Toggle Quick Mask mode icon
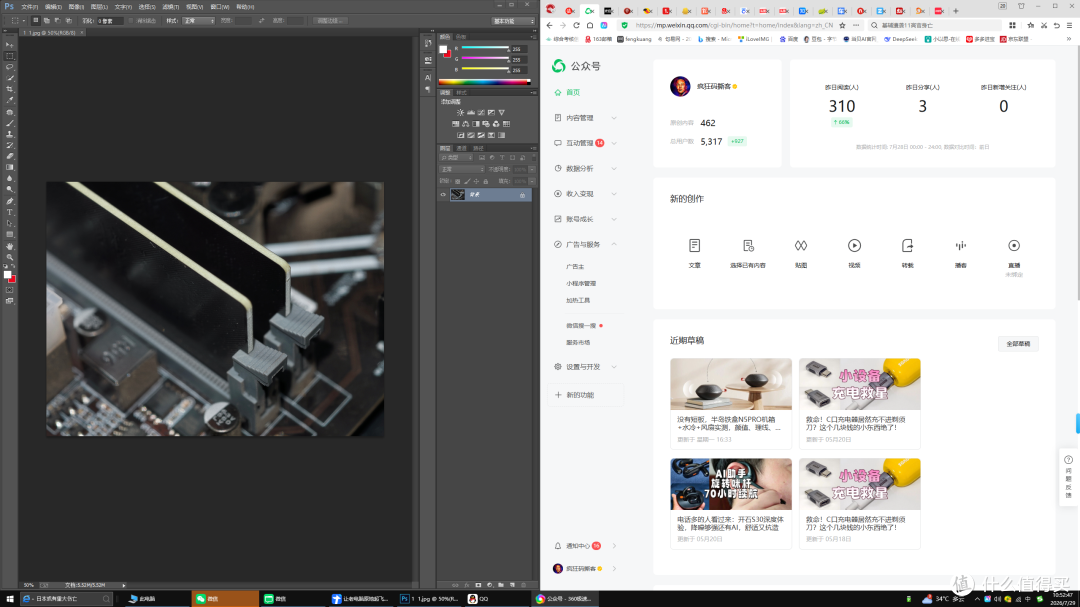The width and height of the screenshot is (1080, 607). pyautogui.click(x=10, y=290)
